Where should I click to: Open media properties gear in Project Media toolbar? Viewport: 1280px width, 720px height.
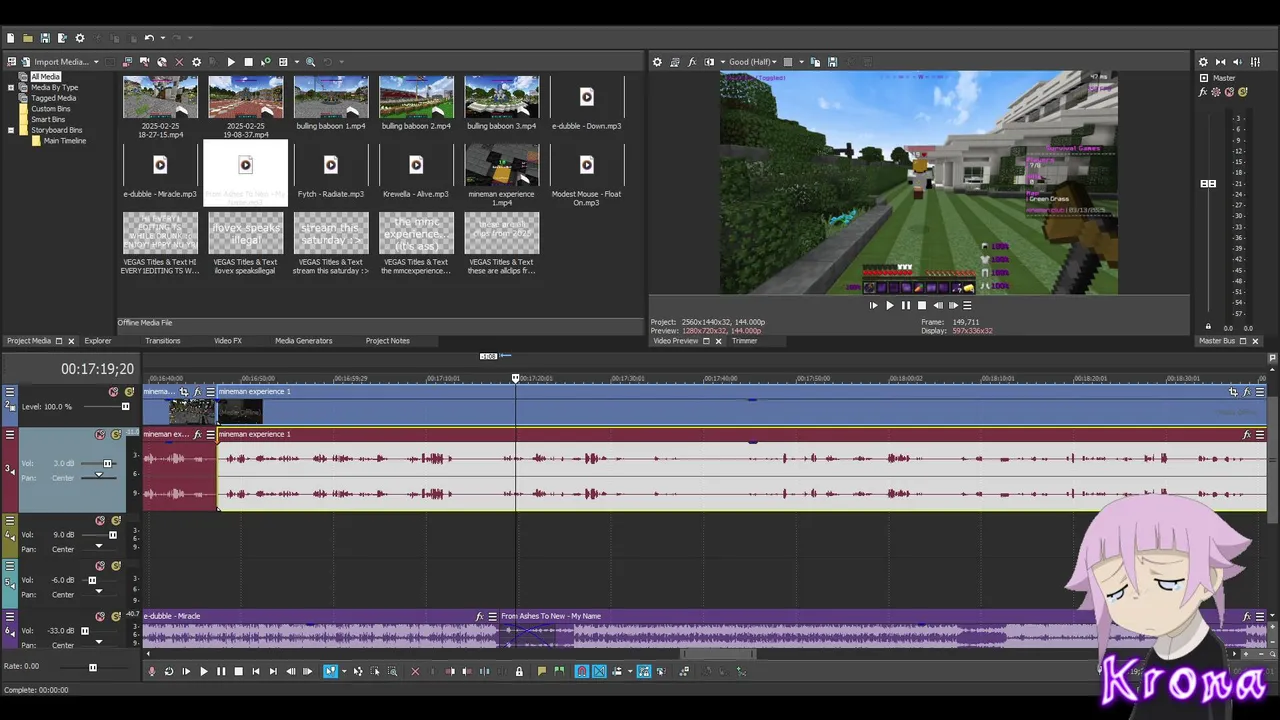(x=196, y=62)
